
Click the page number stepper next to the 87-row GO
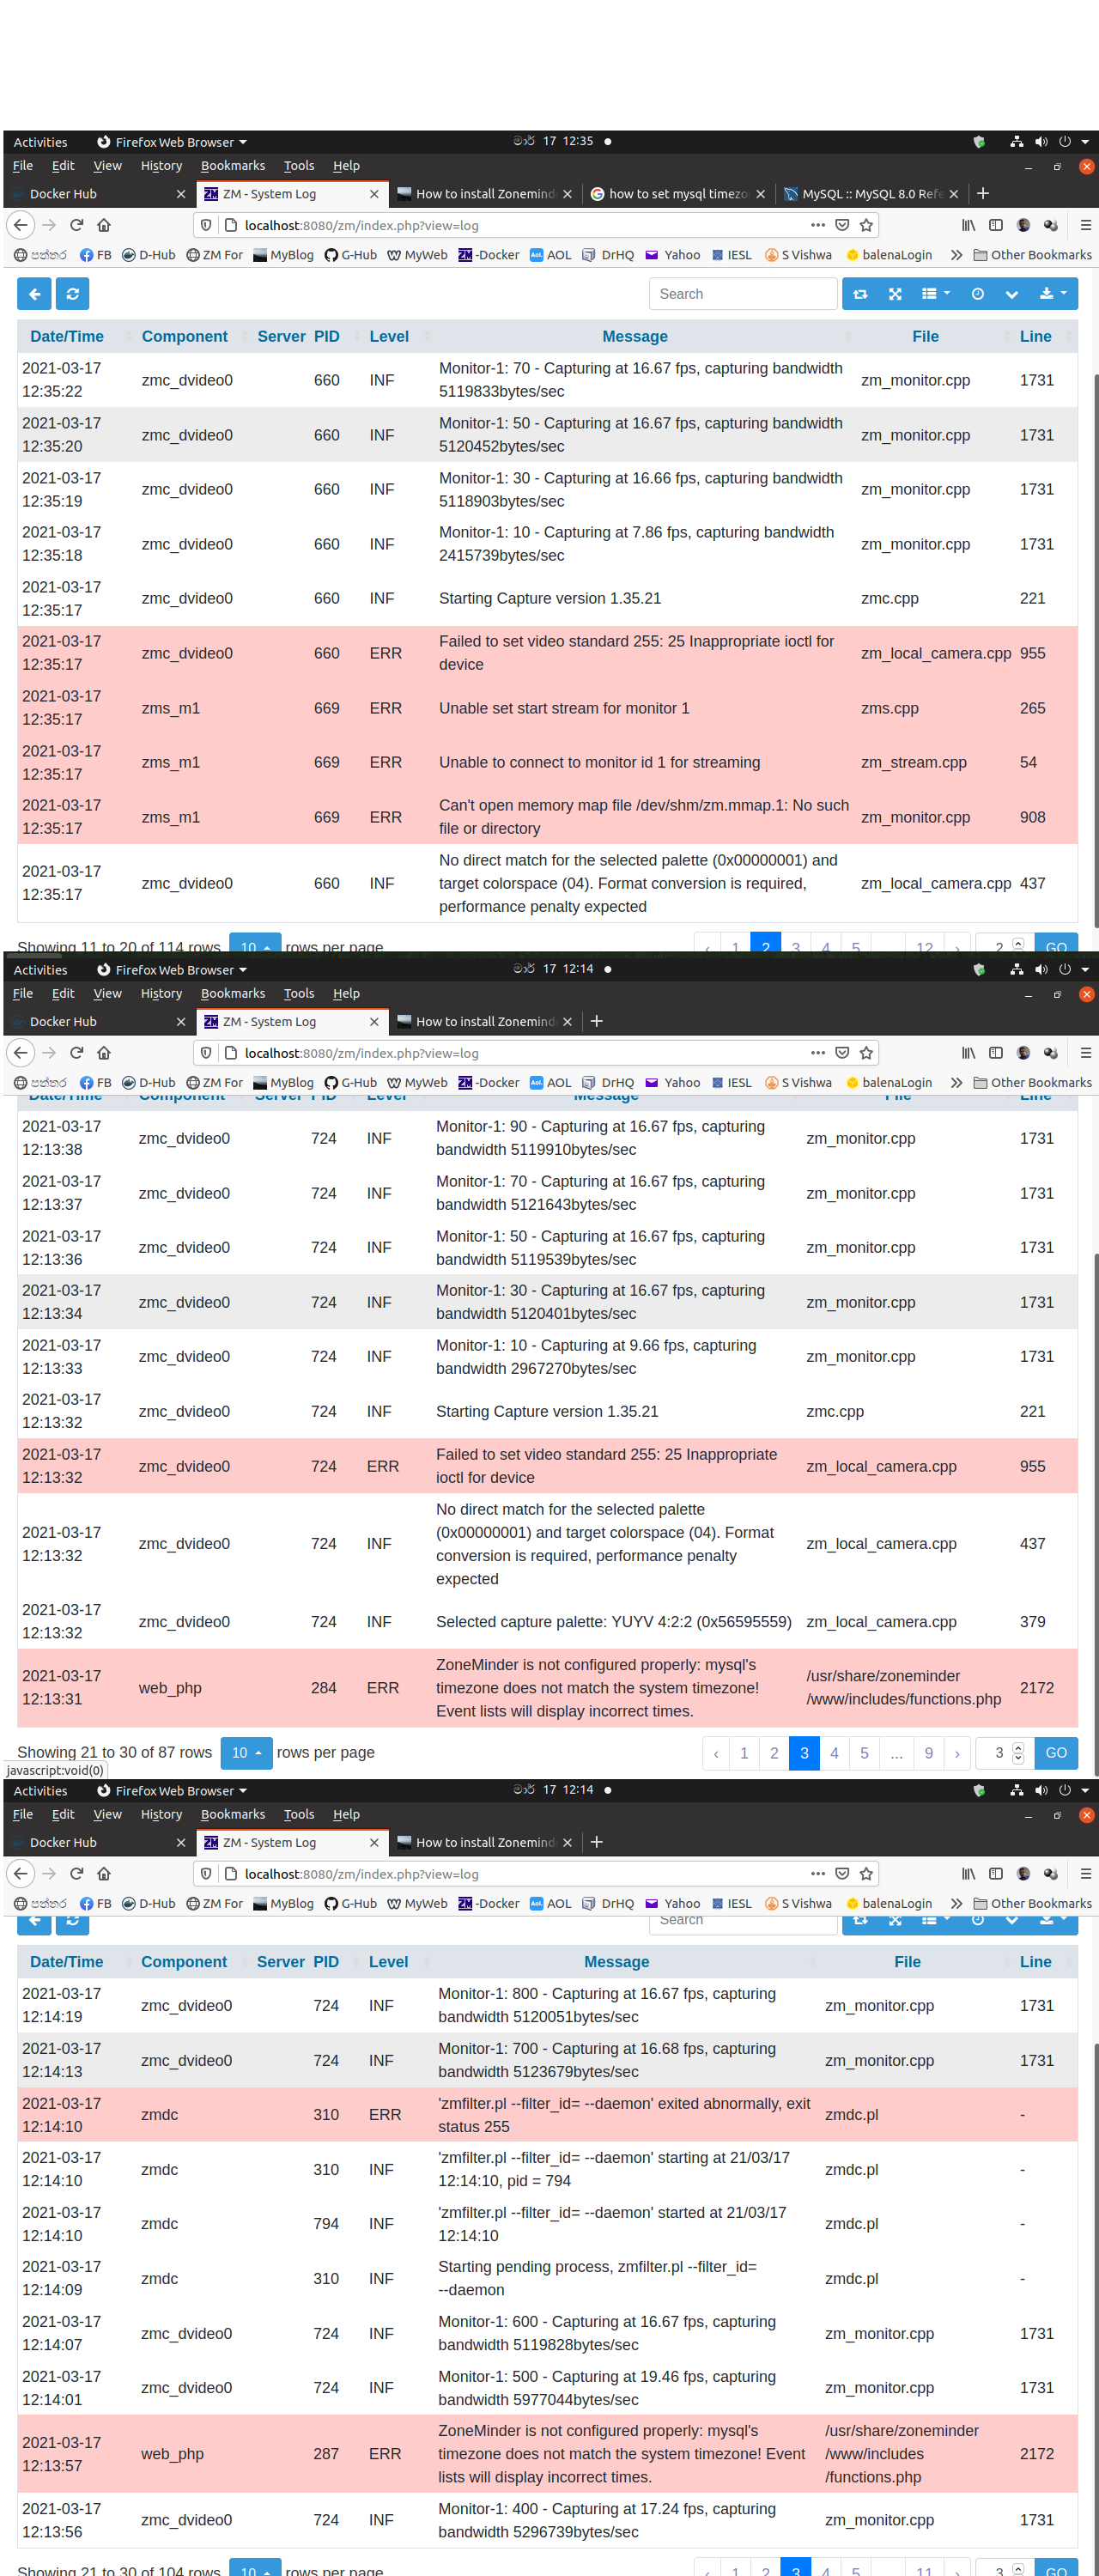click(1018, 1753)
